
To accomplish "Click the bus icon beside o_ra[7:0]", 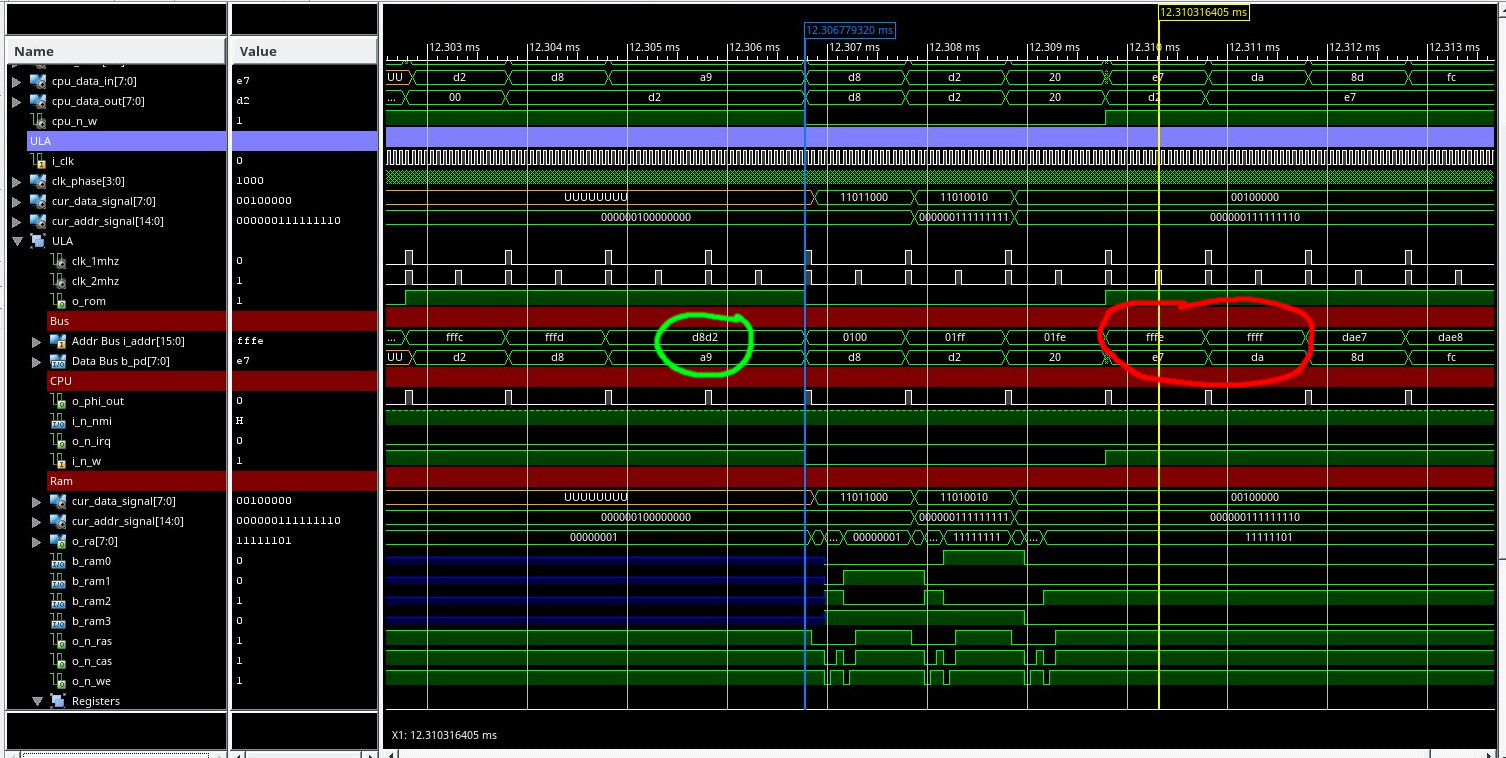I will coord(57,541).
